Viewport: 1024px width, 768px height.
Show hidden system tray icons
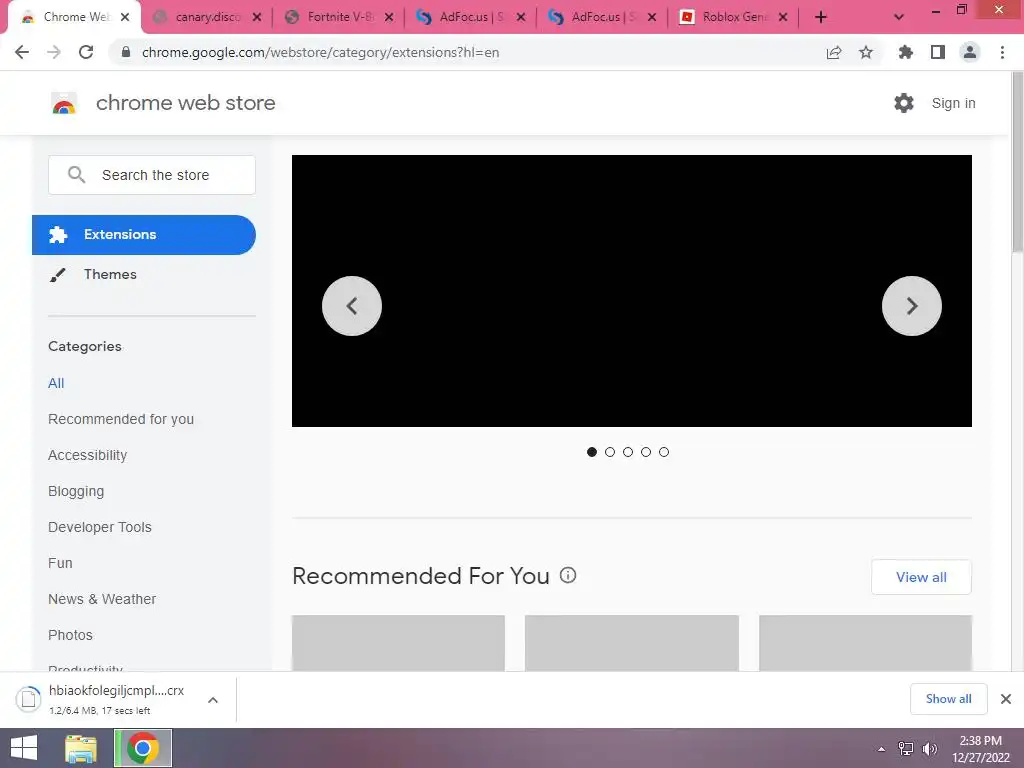pos(882,749)
